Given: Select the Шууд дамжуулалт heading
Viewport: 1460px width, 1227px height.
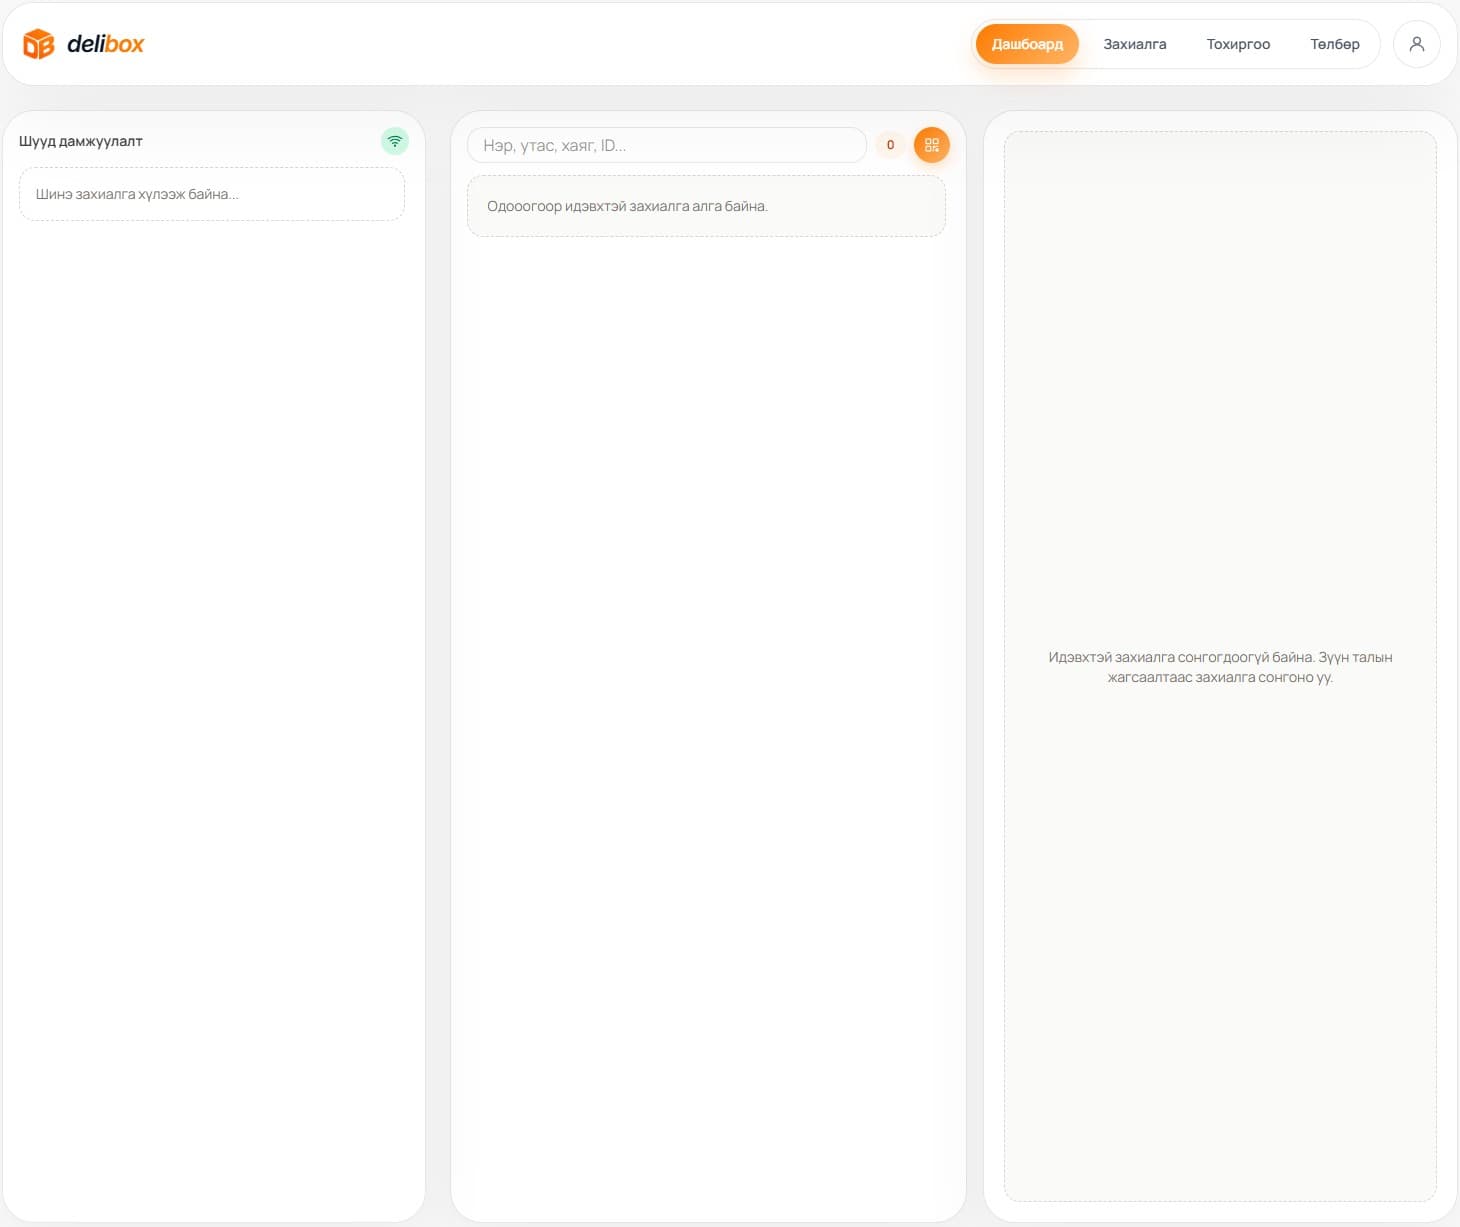Looking at the screenshot, I should click(81, 141).
